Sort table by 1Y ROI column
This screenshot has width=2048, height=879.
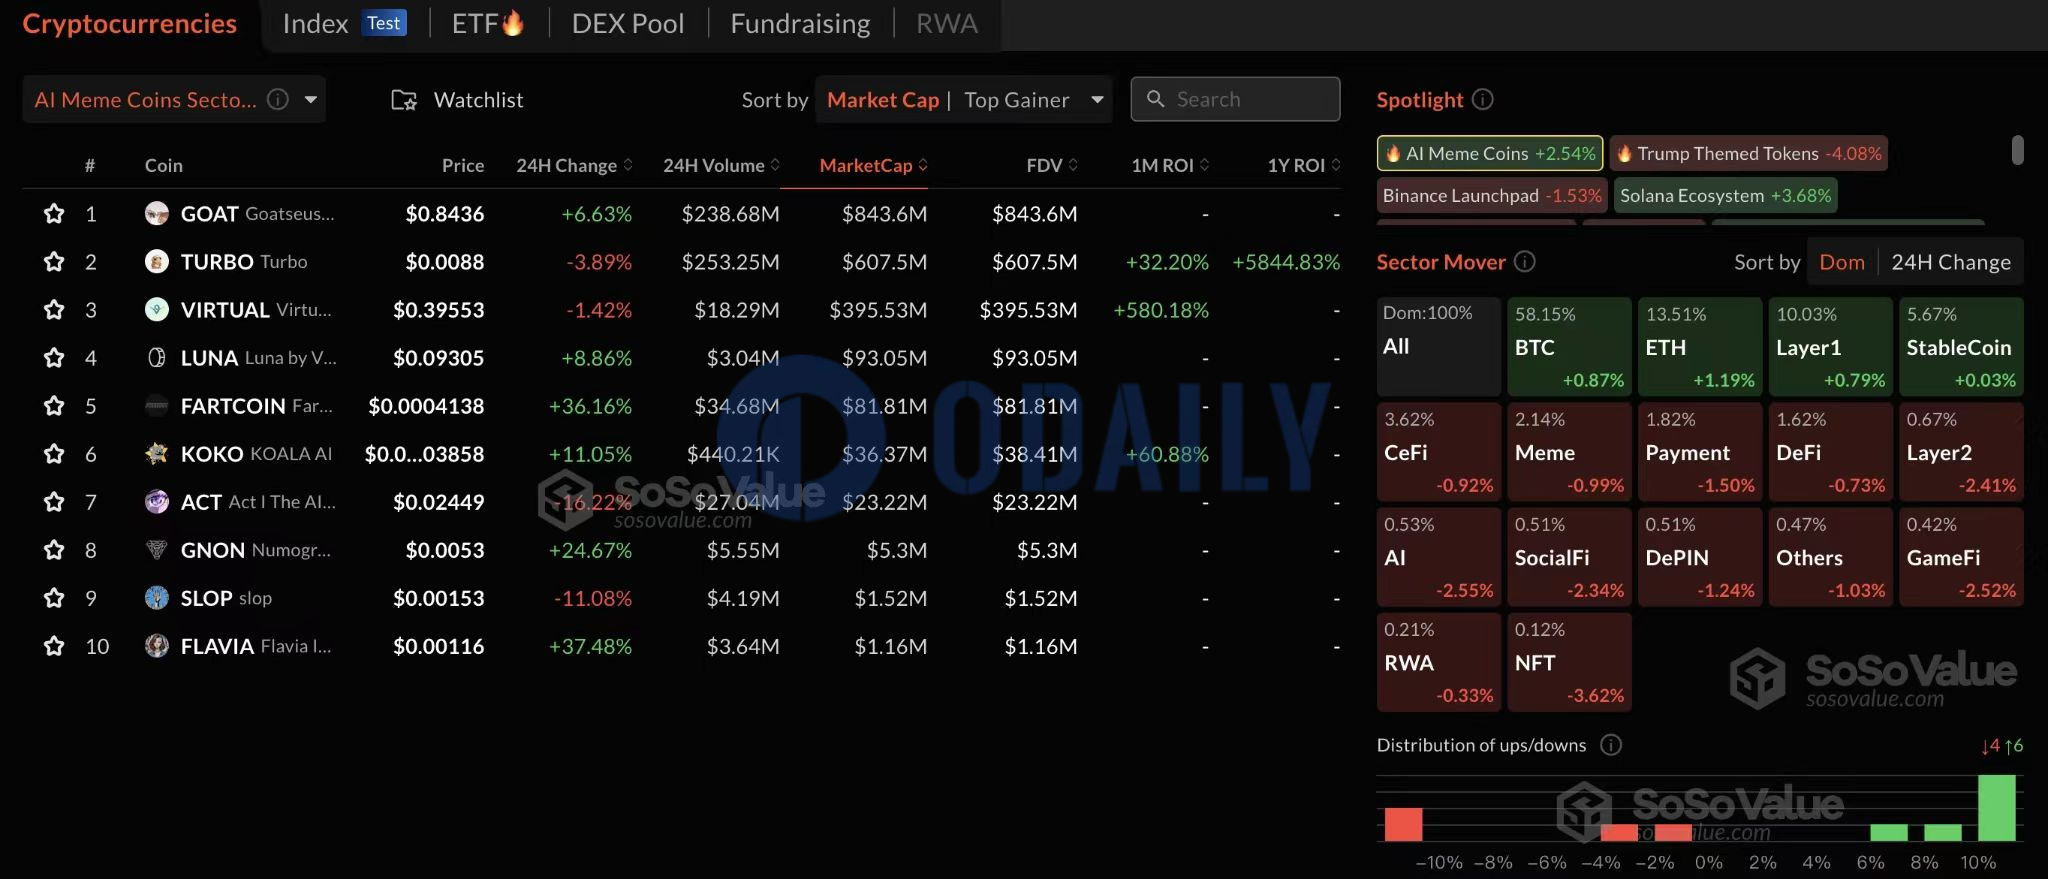(1304, 165)
